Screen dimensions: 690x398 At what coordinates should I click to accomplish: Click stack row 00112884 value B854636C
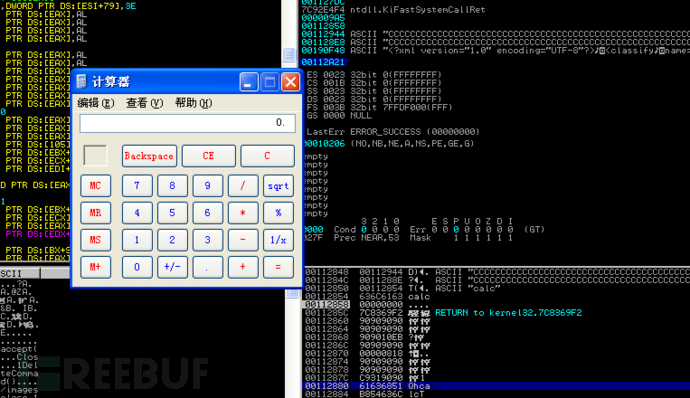pyautogui.click(x=381, y=394)
